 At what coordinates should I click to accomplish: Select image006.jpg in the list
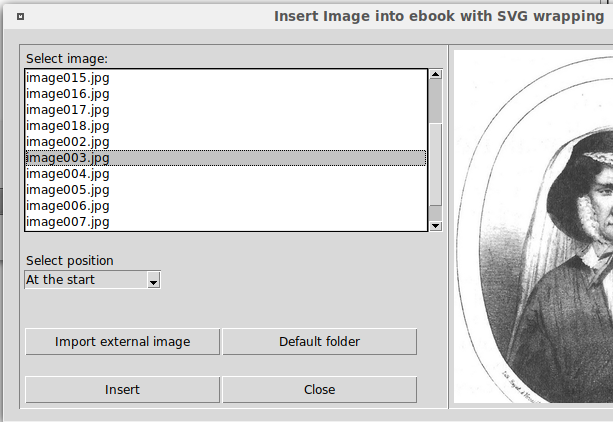point(226,206)
